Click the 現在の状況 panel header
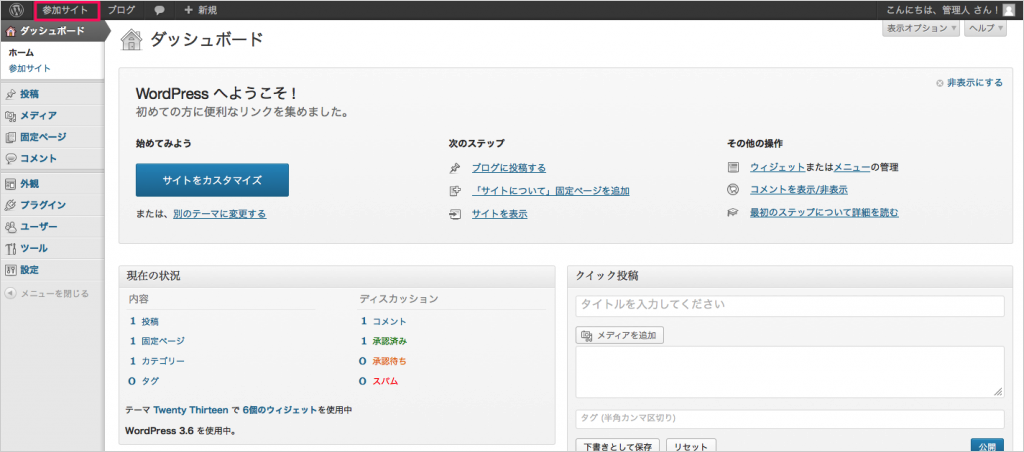Screen dimensions: 1024x452 coord(336,276)
